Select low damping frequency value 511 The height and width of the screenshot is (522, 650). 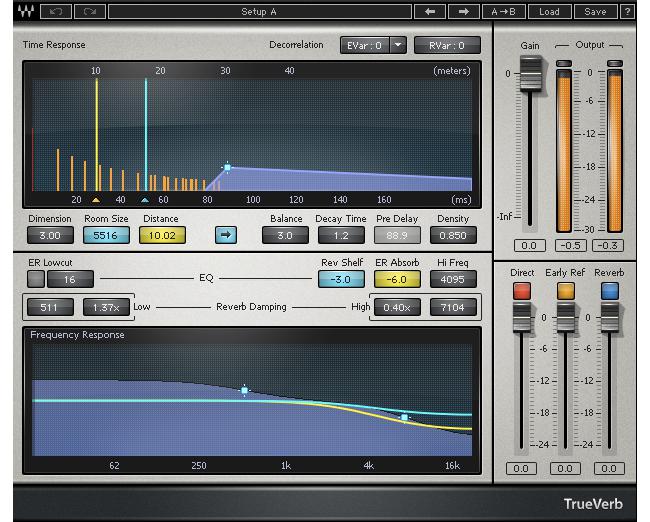(x=50, y=307)
